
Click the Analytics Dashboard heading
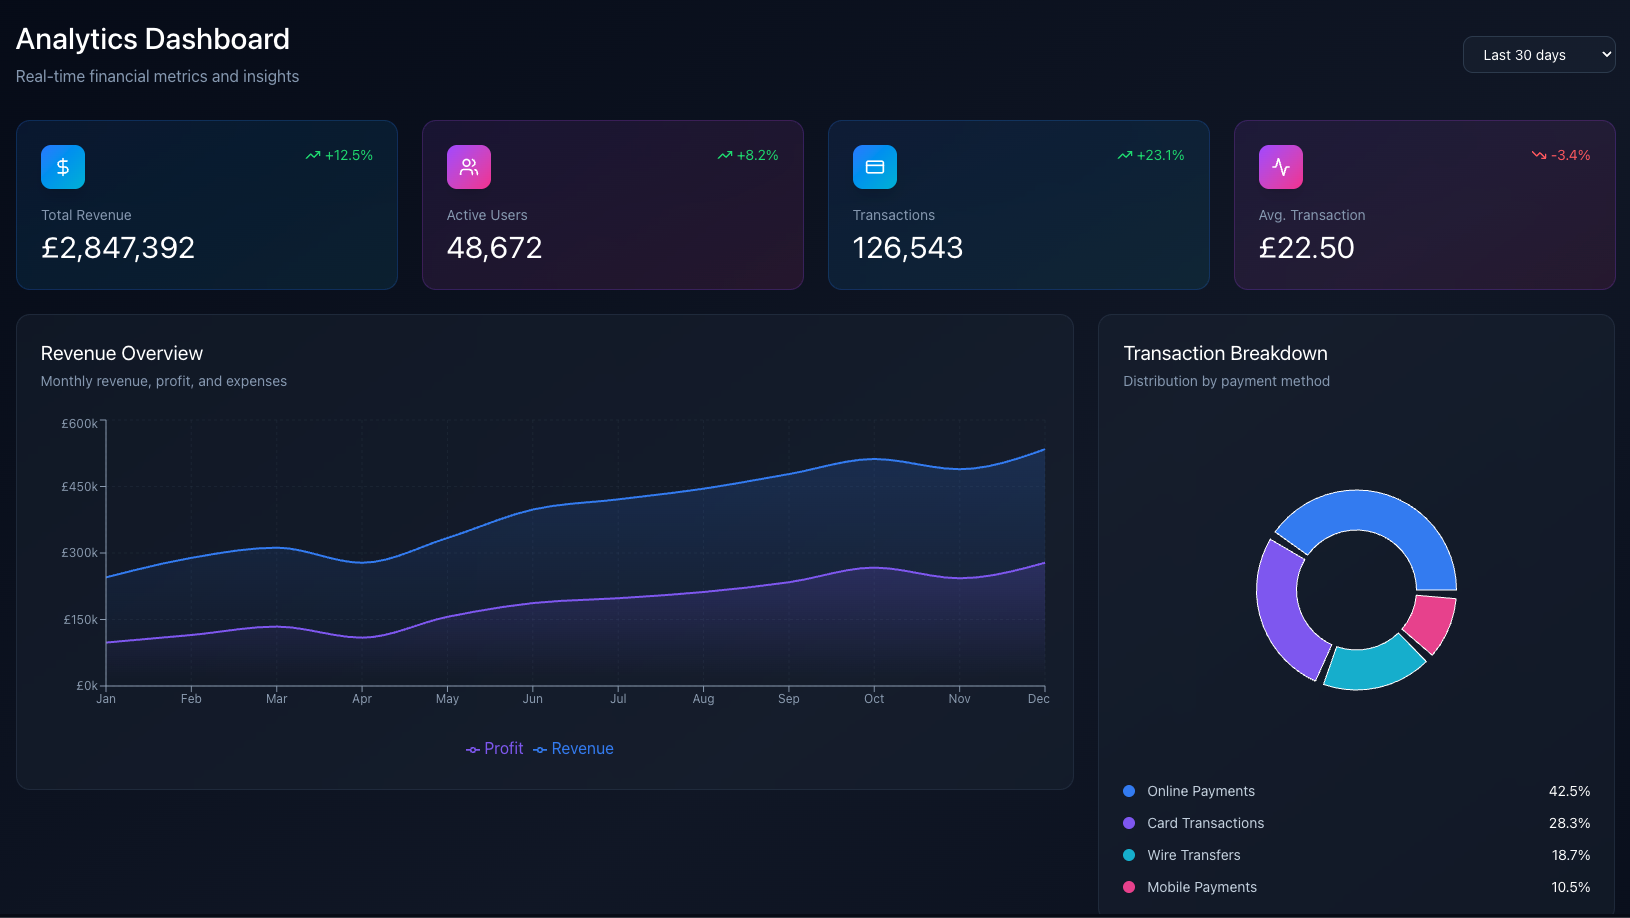click(x=152, y=39)
